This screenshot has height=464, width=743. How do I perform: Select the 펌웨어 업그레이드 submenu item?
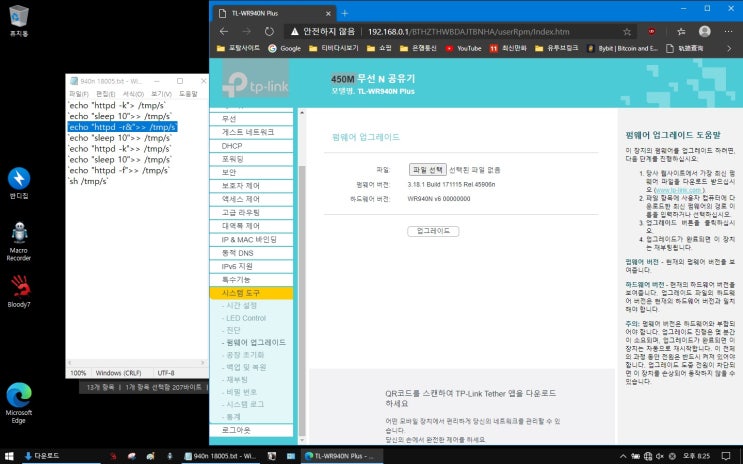pos(256,343)
